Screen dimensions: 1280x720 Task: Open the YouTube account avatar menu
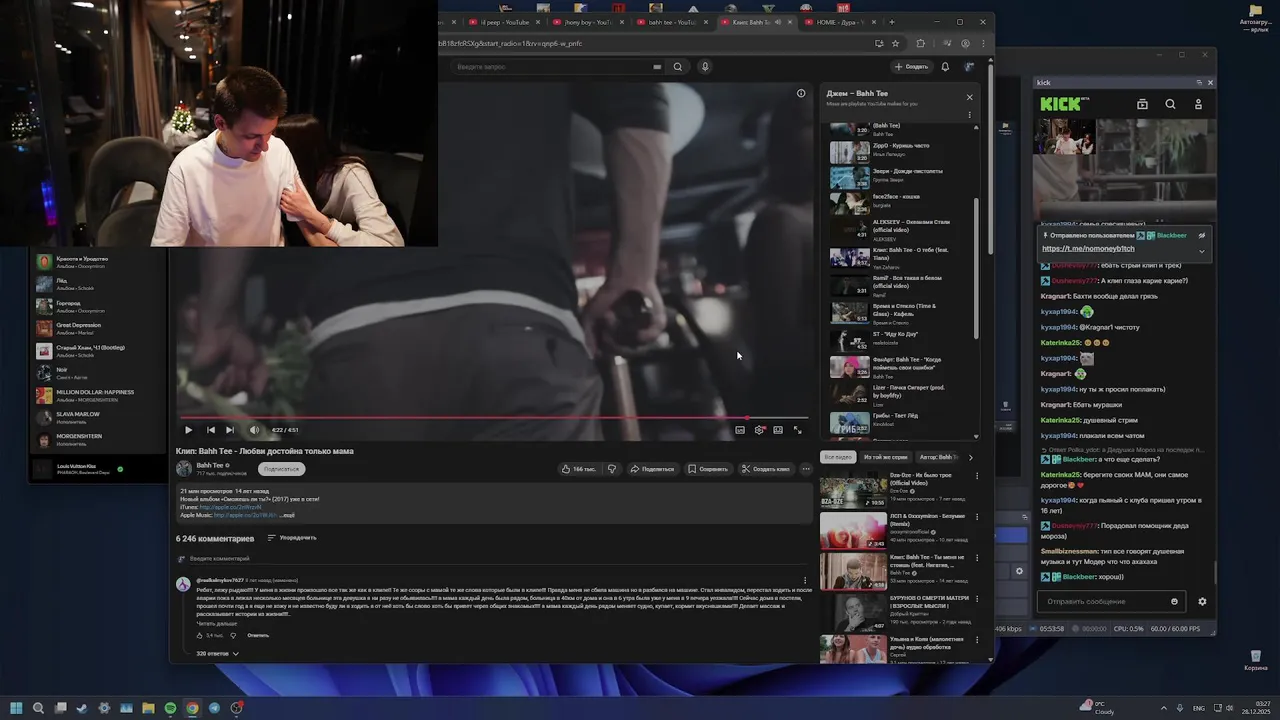click(969, 67)
